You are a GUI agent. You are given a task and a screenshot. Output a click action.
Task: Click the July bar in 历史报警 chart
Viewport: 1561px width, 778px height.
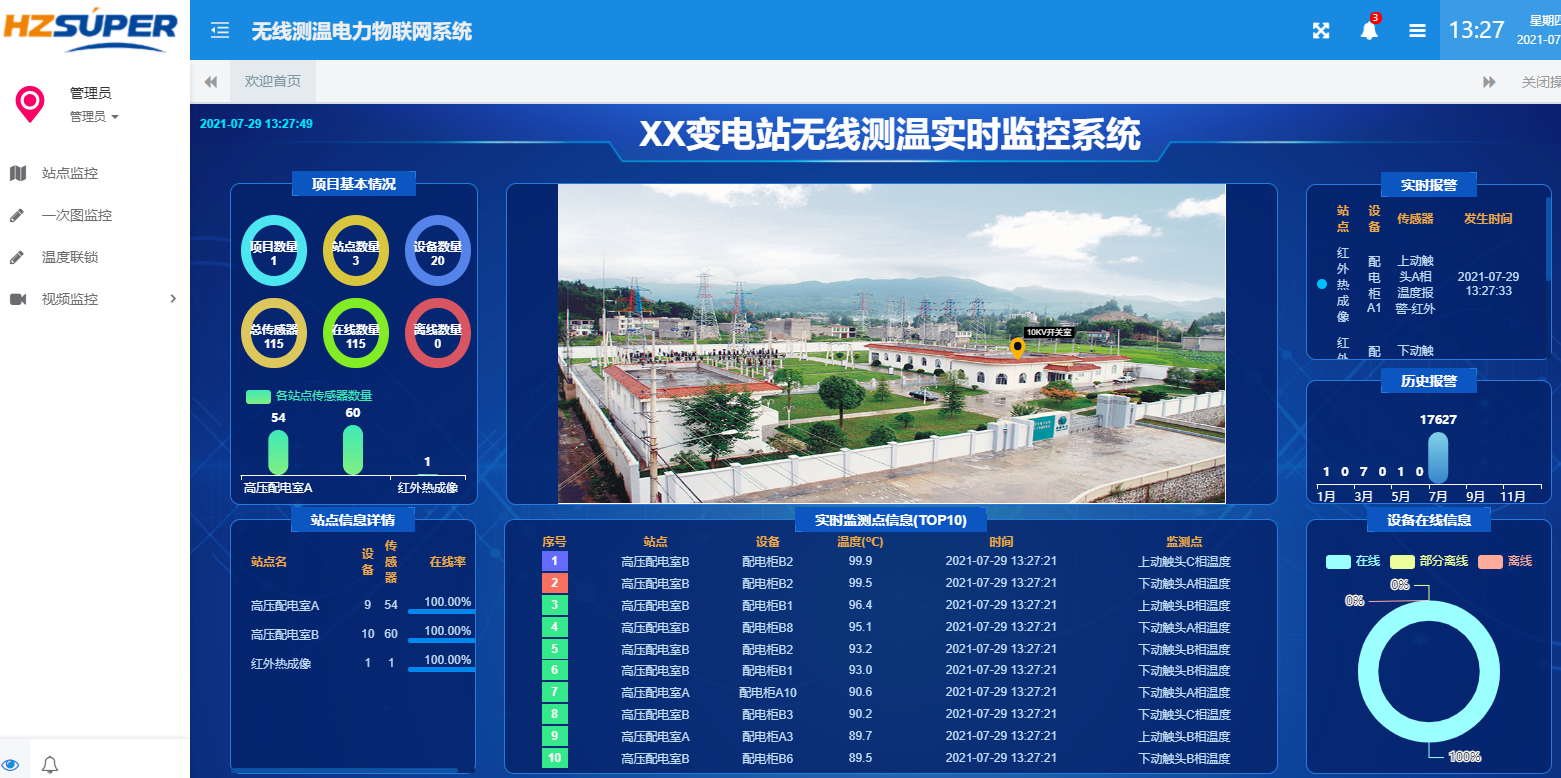coord(1438,458)
